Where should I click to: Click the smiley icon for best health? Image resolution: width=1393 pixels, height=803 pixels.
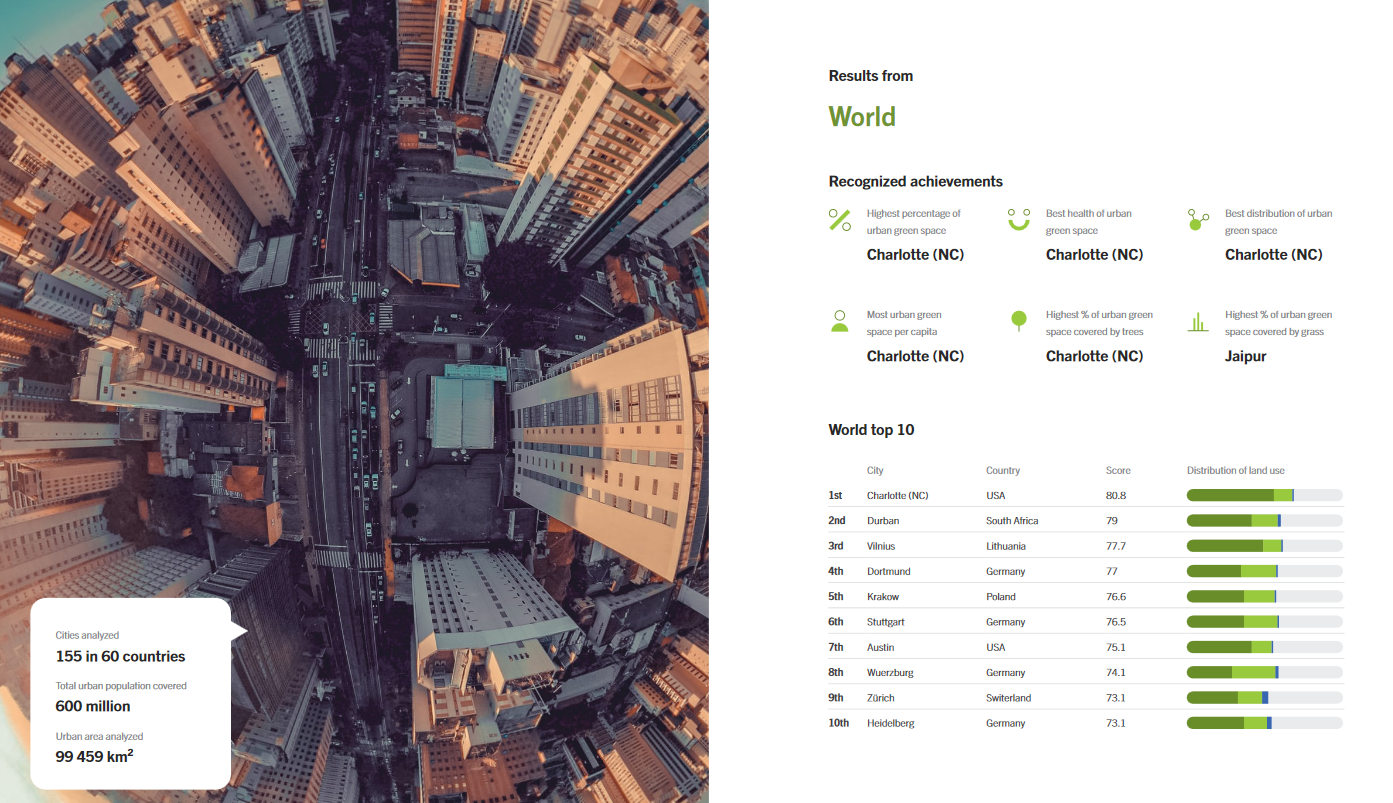pyautogui.click(x=1018, y=220)
